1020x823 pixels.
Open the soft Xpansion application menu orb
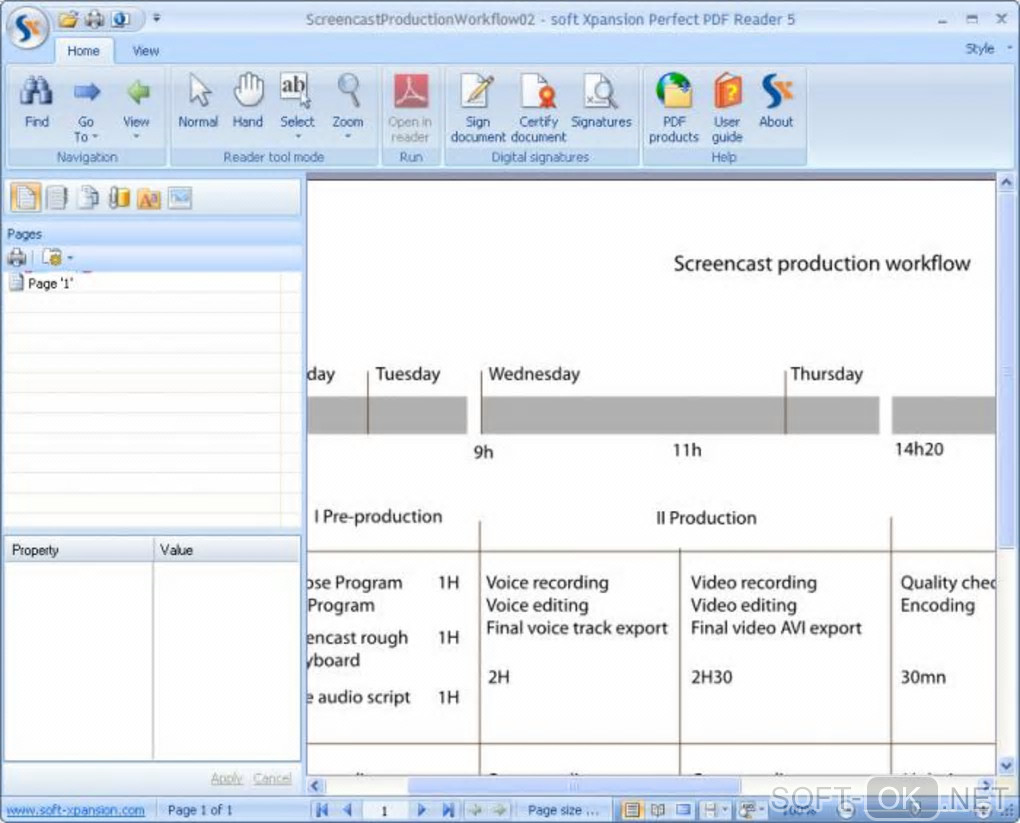click(x=26, y=27)
